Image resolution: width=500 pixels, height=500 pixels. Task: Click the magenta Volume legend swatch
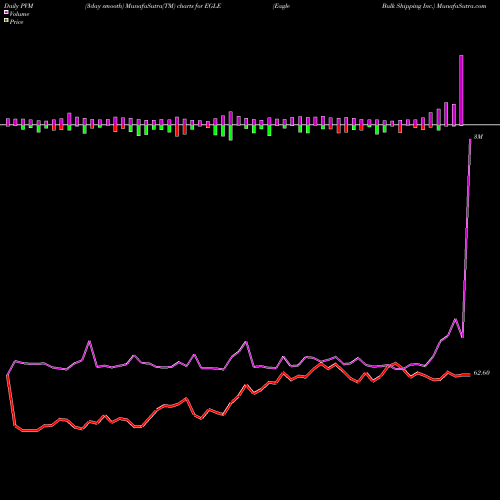pyautogui.click(x=6, y=13)
